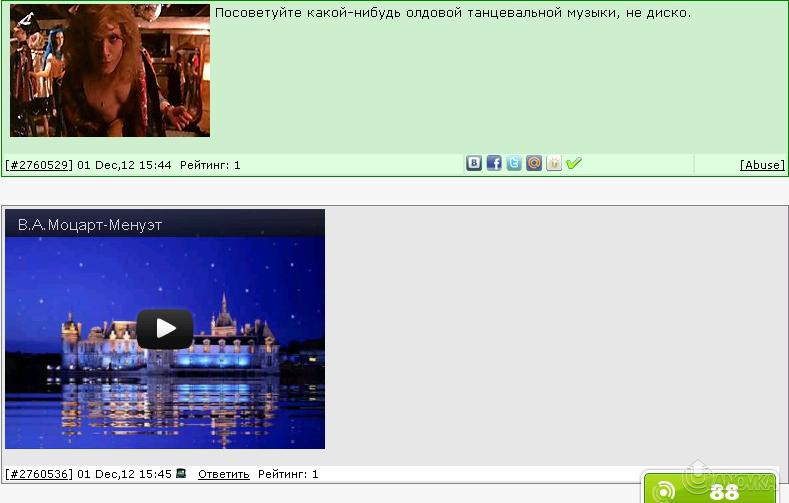This screenshot has width=789, height=503.
Task: Click the first post's message text
Action: tap(453, 13)
